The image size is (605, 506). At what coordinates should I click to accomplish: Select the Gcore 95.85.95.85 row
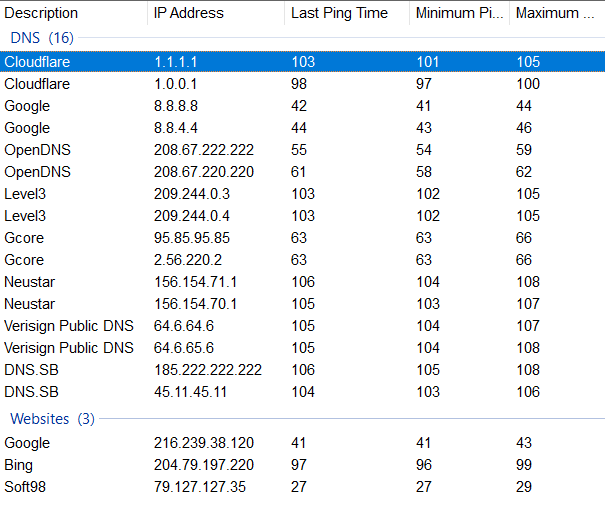(x=302, y=238)
